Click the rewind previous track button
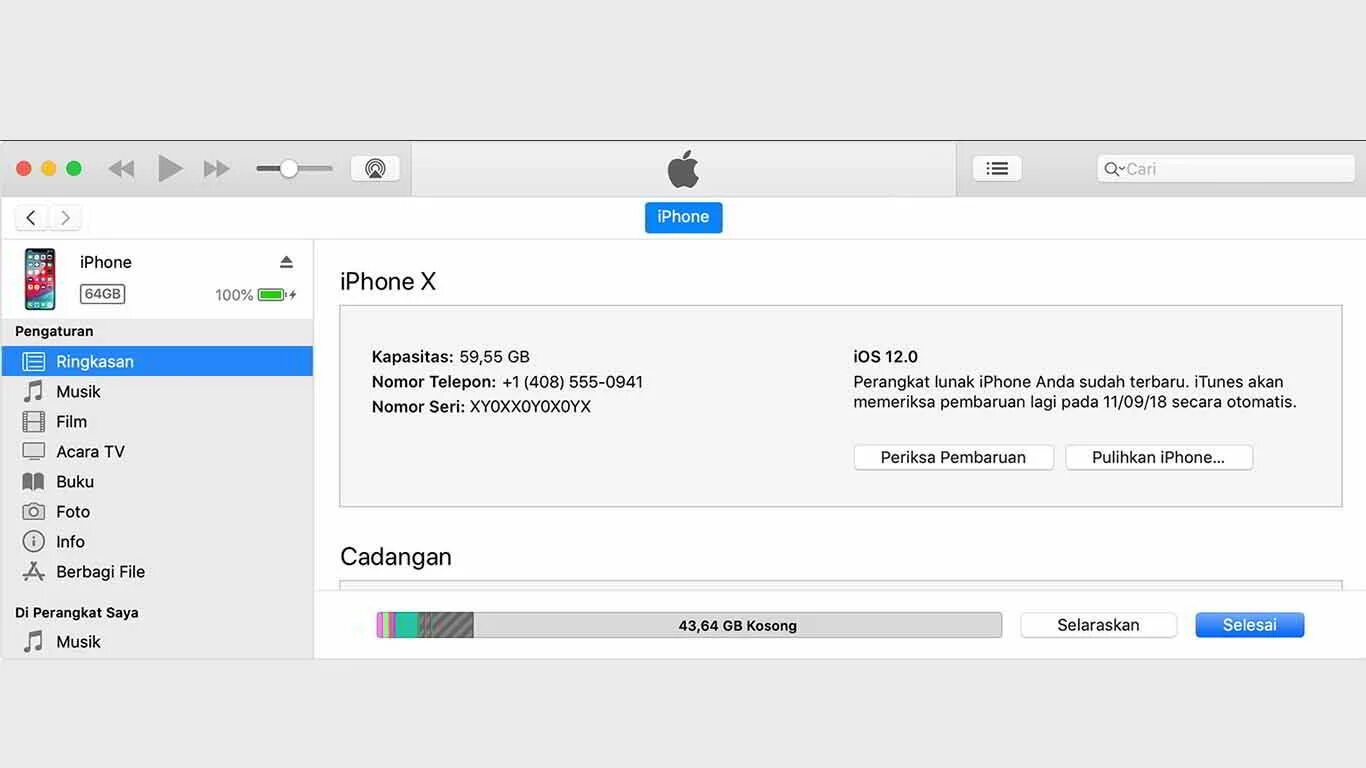 click(x=121, y=169)
